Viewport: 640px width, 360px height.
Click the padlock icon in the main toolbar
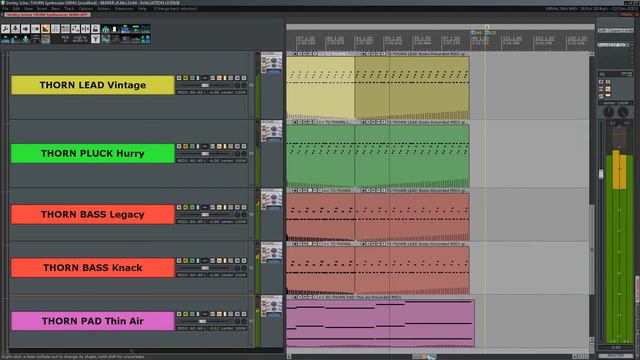(x=96, y=29)
